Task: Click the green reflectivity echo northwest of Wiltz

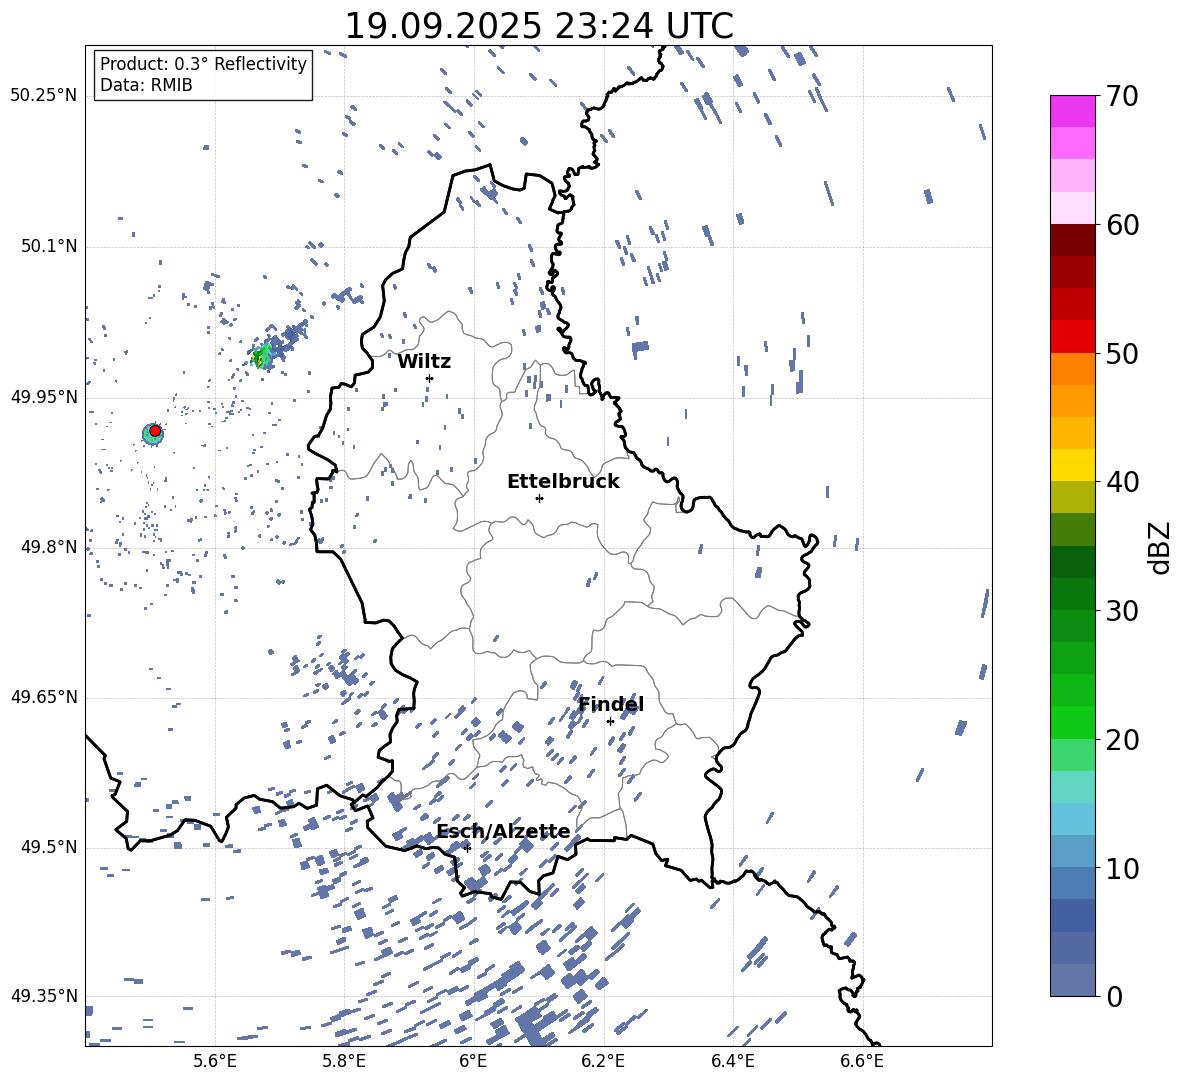Action: (x=261, y=356)
